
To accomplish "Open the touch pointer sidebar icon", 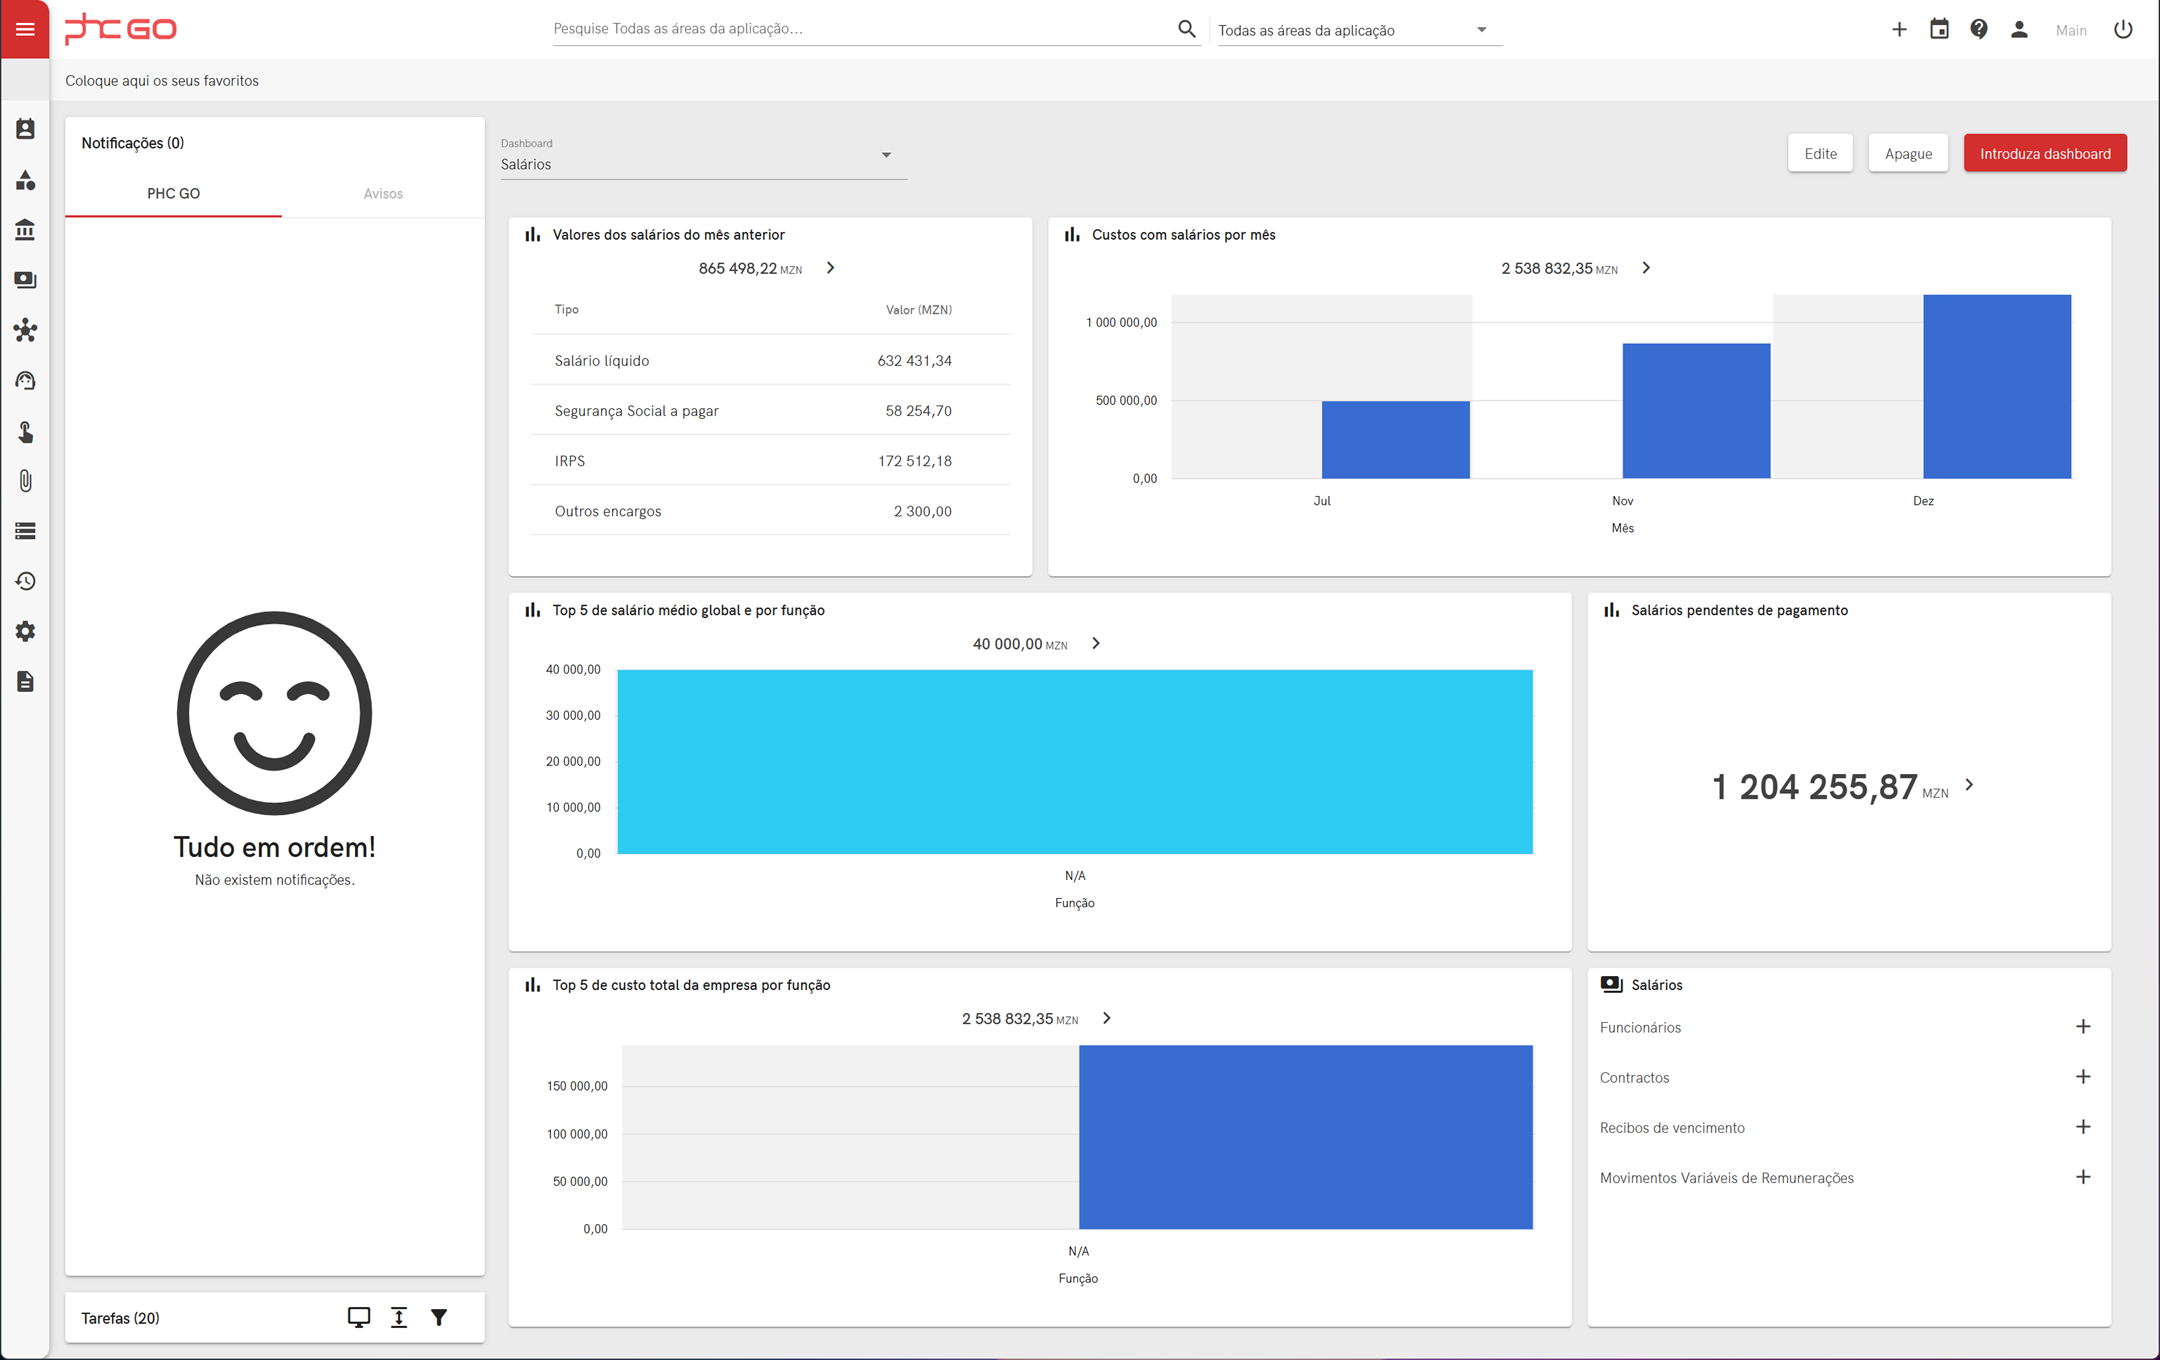I will [25, 431].
